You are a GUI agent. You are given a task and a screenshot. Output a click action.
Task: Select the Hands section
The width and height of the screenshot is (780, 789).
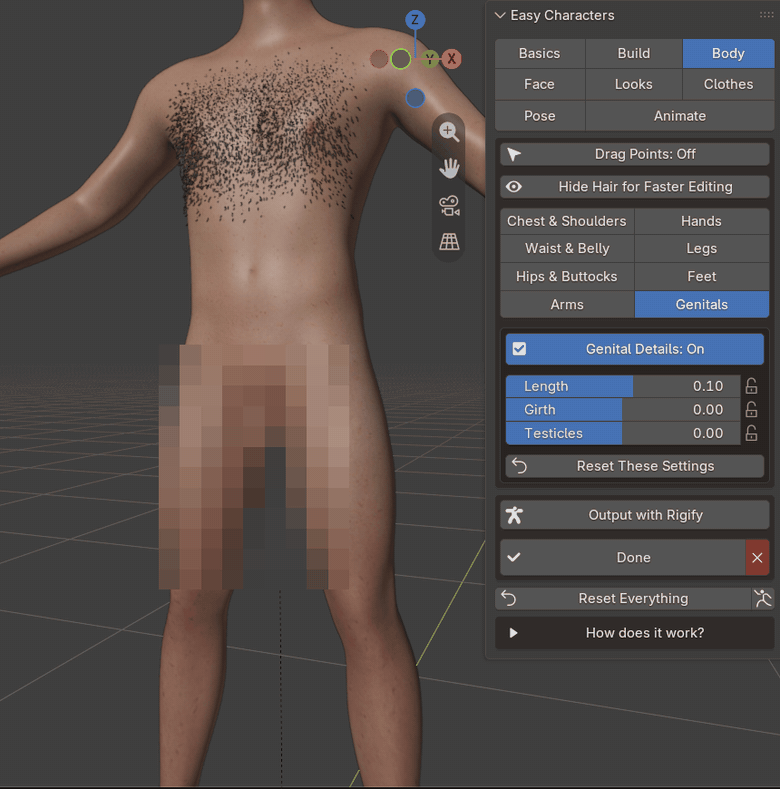tap(701, 221)
